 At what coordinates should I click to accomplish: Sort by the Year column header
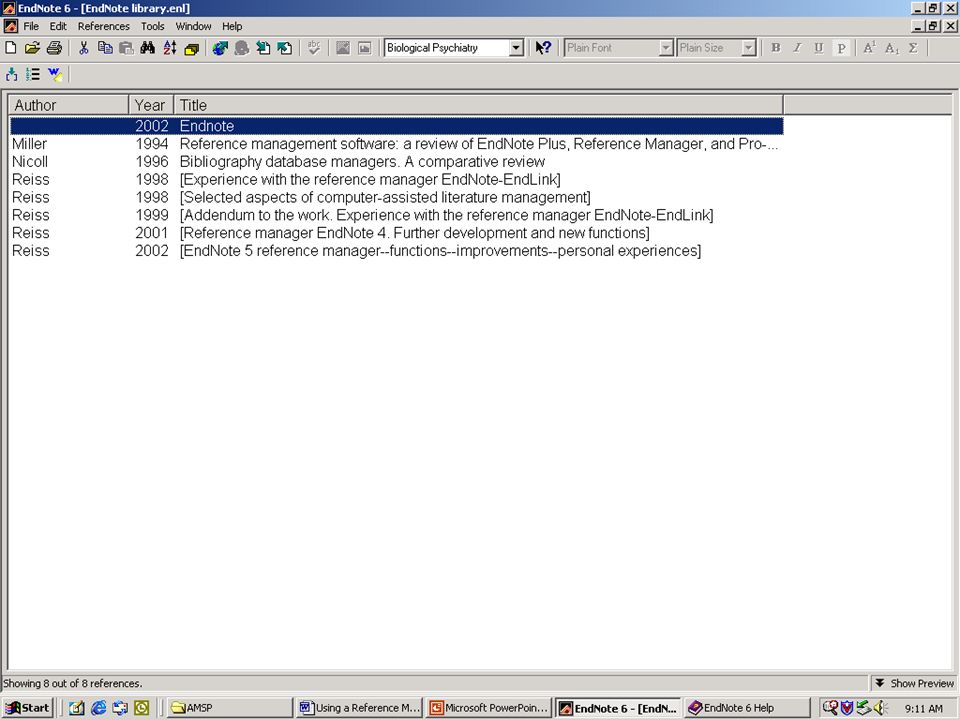tap(151, 105)
